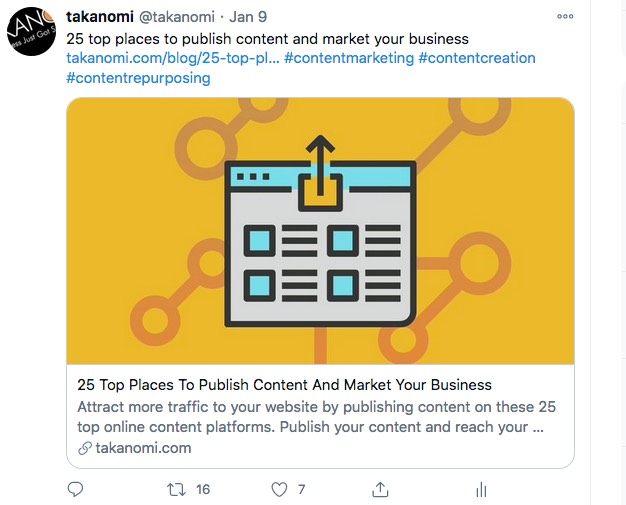The height and width of the screenshot is (505, 626).
Task: Open the share upload icon
Action: pyautogui.click(x=380, y=489)
